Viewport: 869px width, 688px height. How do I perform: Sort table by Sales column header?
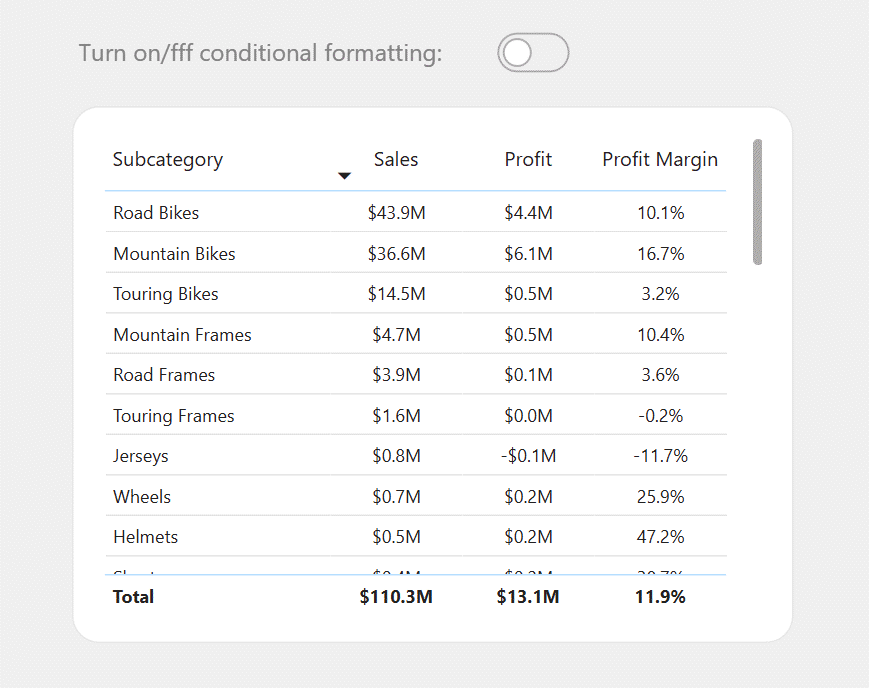(x=396, y=160)
